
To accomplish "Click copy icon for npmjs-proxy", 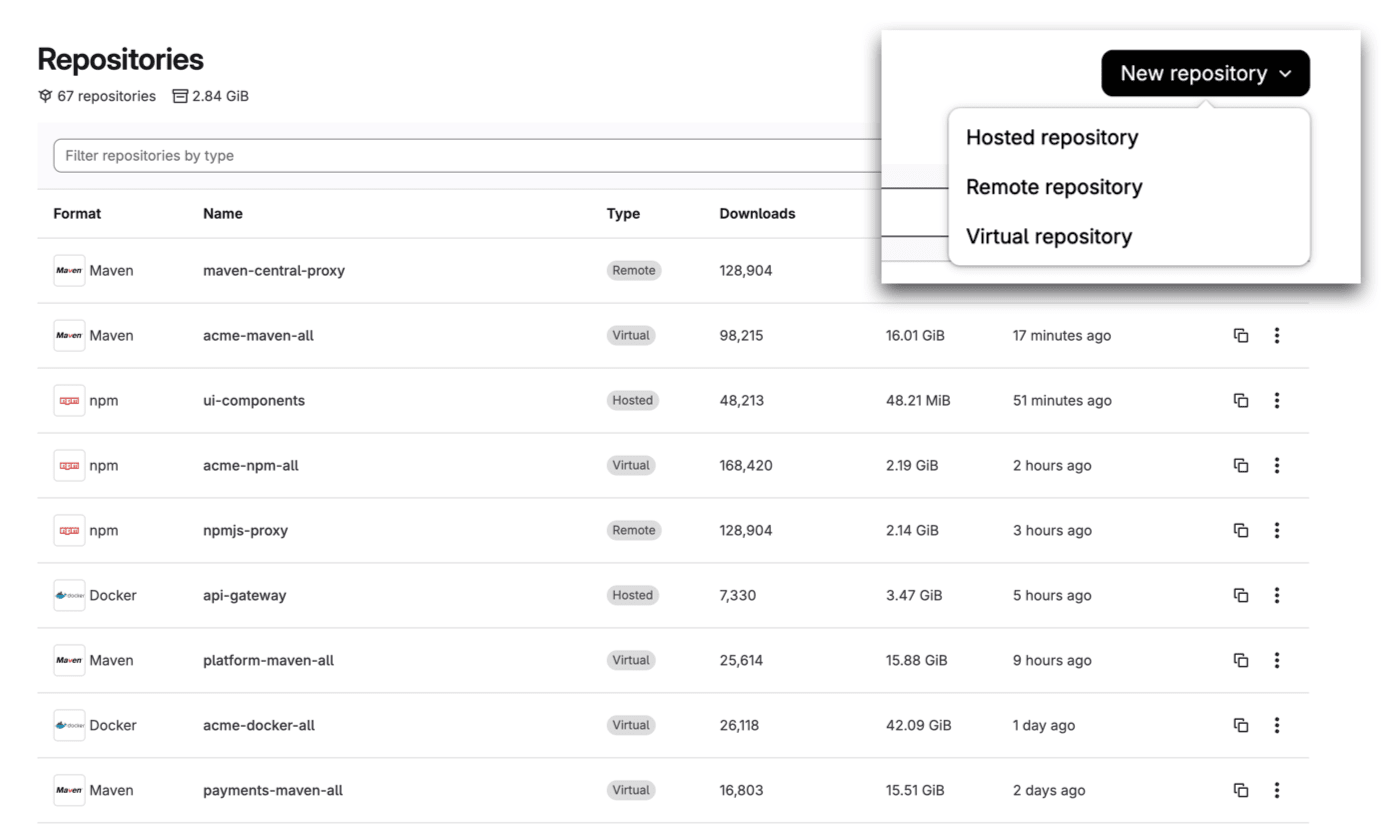I will pos(1241,531).
